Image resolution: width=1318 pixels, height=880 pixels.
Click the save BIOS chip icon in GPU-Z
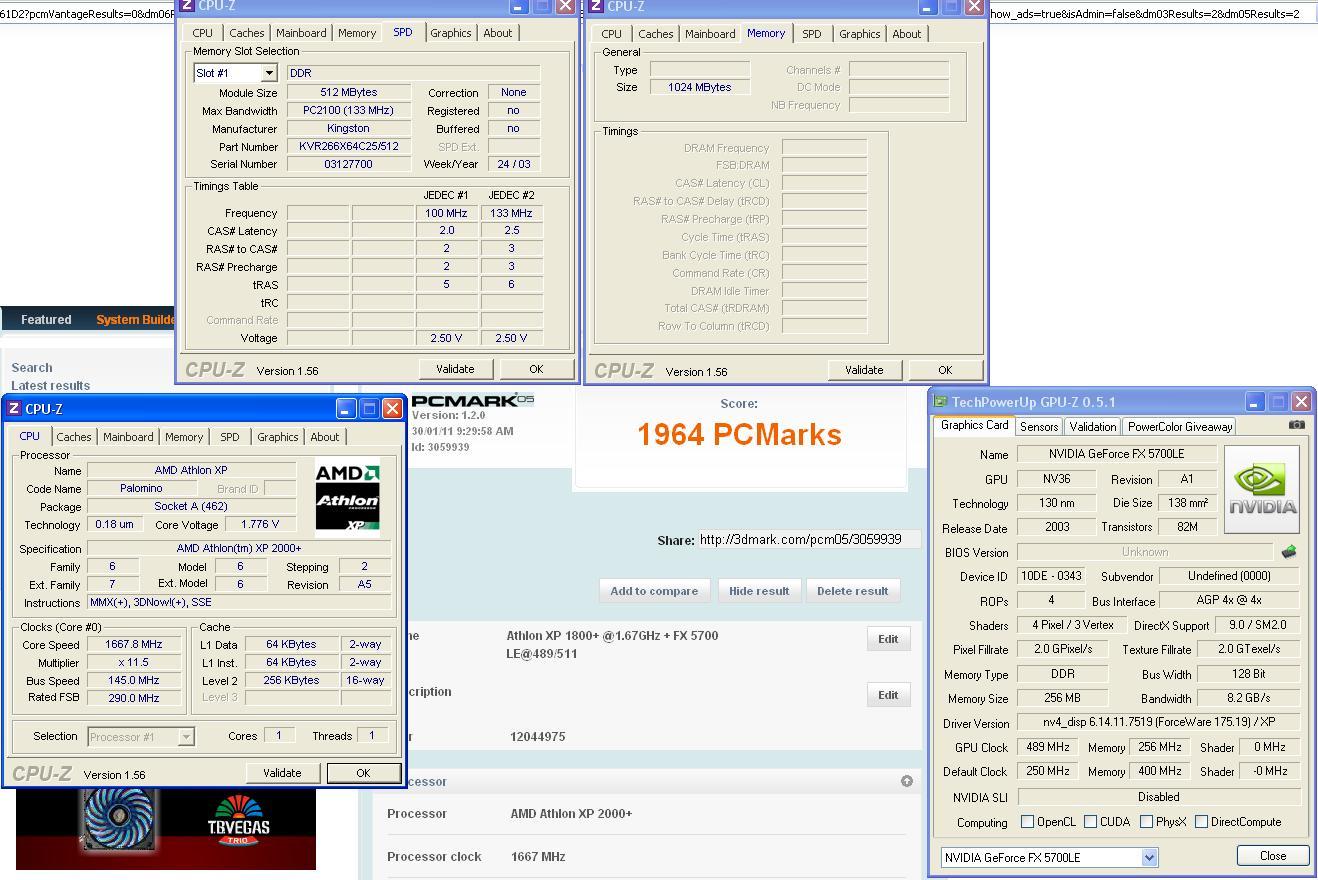1289,551
